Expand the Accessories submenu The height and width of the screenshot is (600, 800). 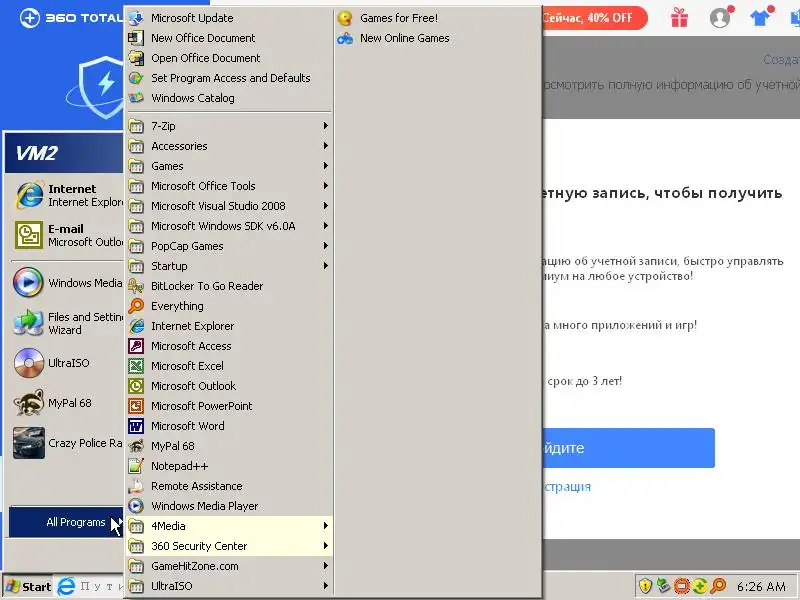[230, 145]
